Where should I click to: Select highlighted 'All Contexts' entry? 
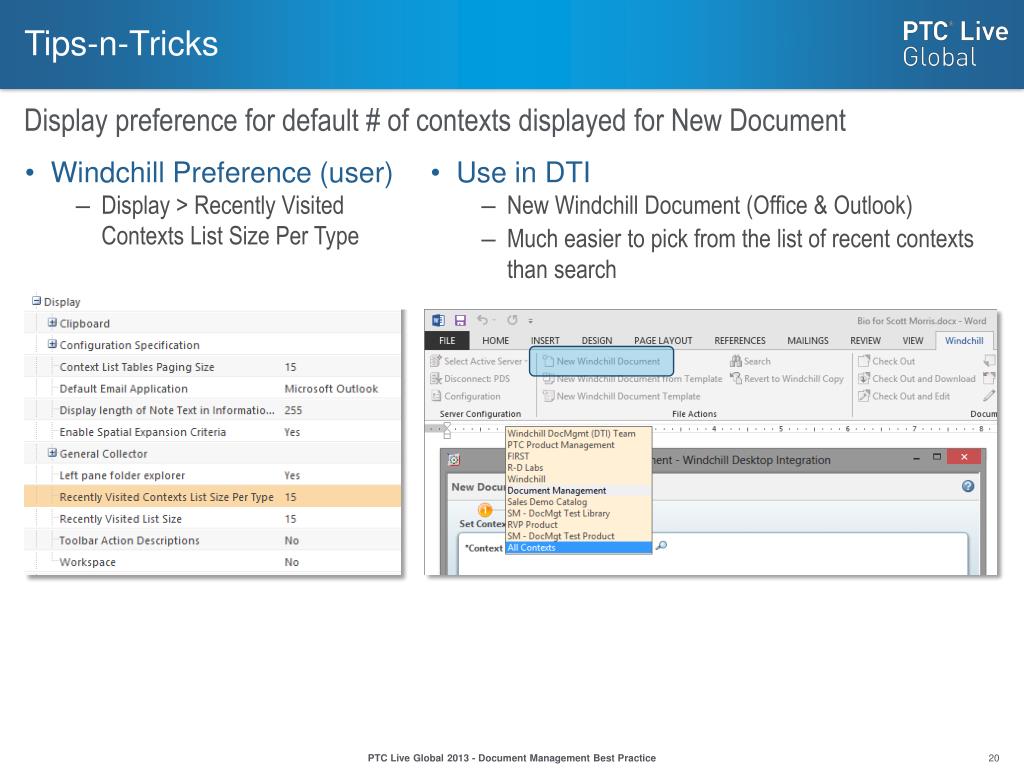coord(579,548)
